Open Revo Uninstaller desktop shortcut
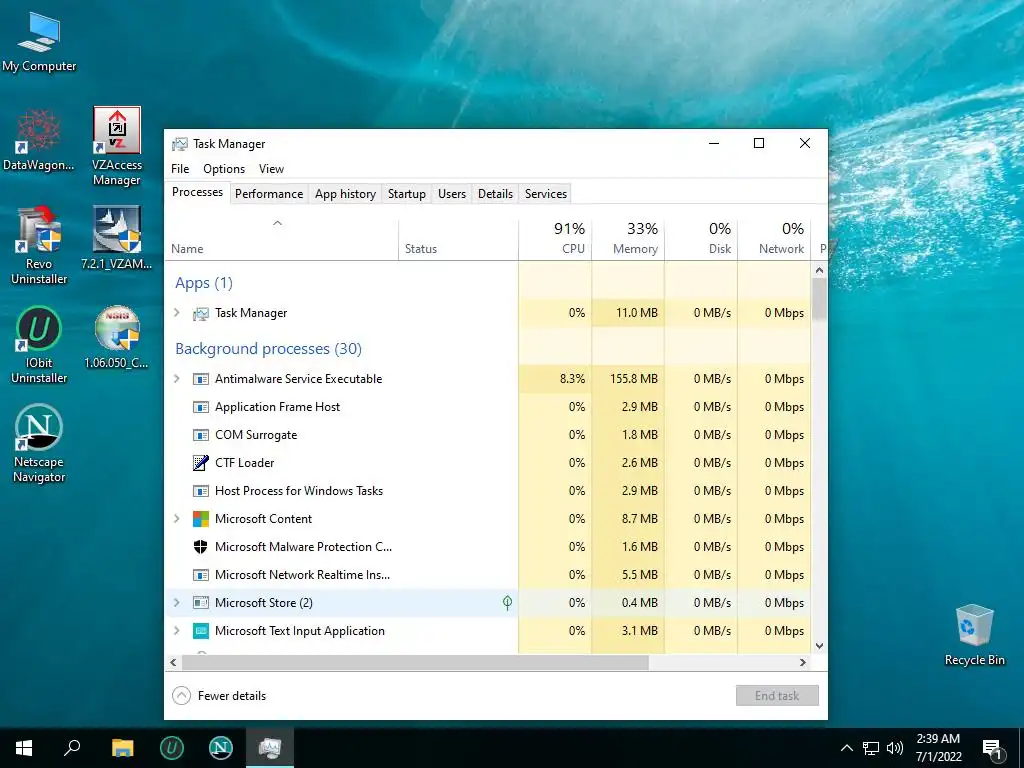The width and height of the screenshot is (1024, 768). (x=39, y=246)
